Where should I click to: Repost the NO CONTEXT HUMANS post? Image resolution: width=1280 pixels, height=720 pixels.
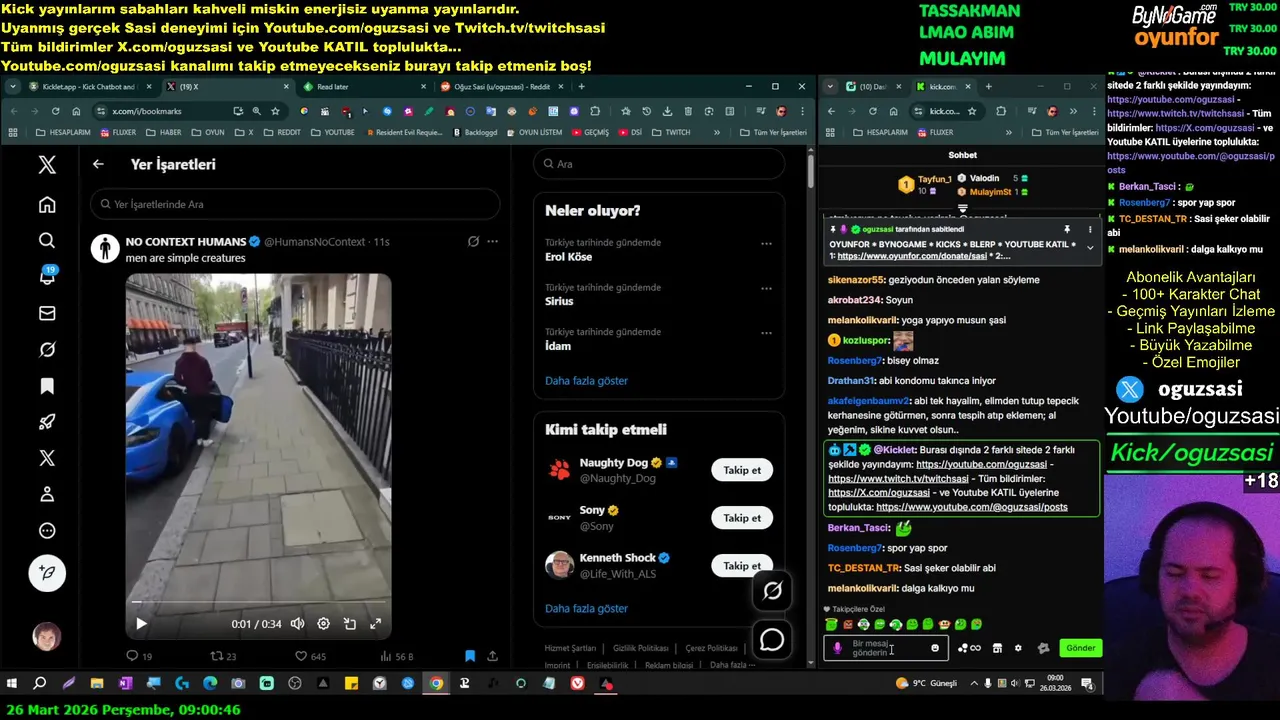click(223, 656)
